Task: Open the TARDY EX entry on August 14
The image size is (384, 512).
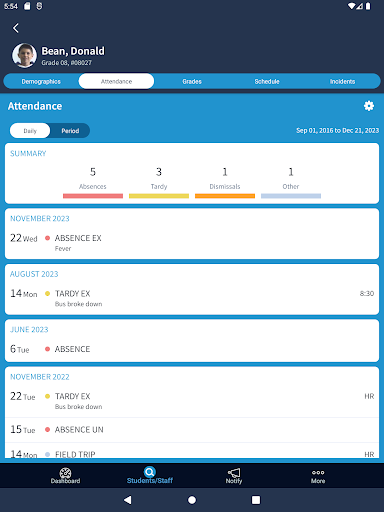Action: click(x=192, y=298)
